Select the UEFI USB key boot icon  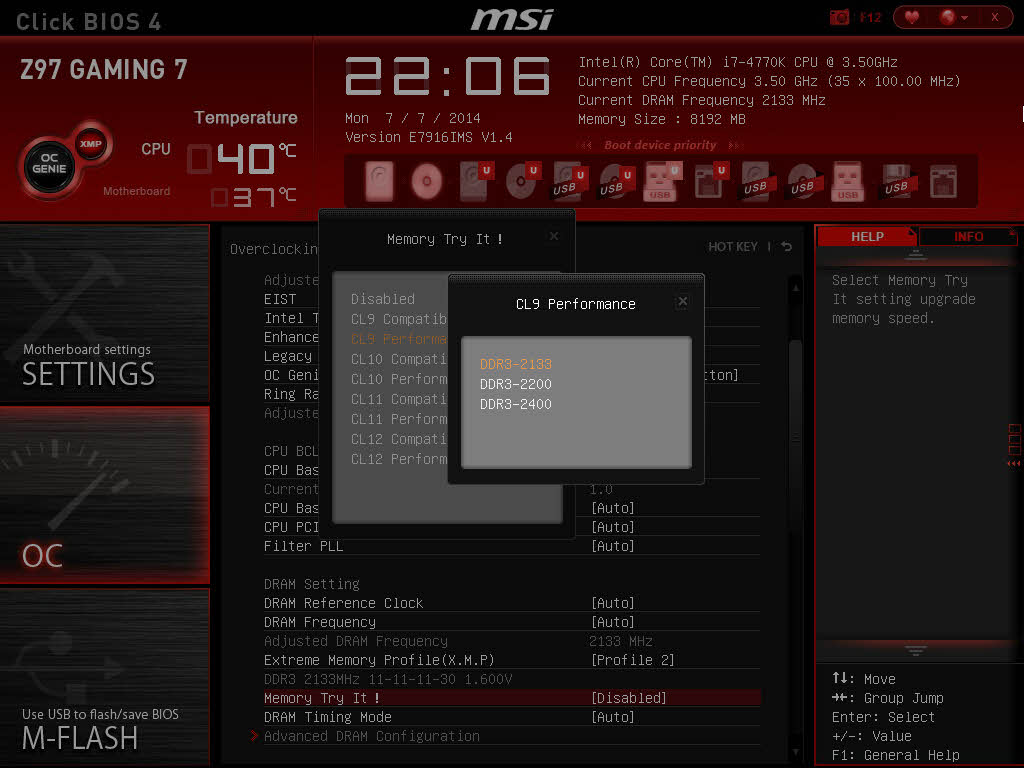(662, 181)
